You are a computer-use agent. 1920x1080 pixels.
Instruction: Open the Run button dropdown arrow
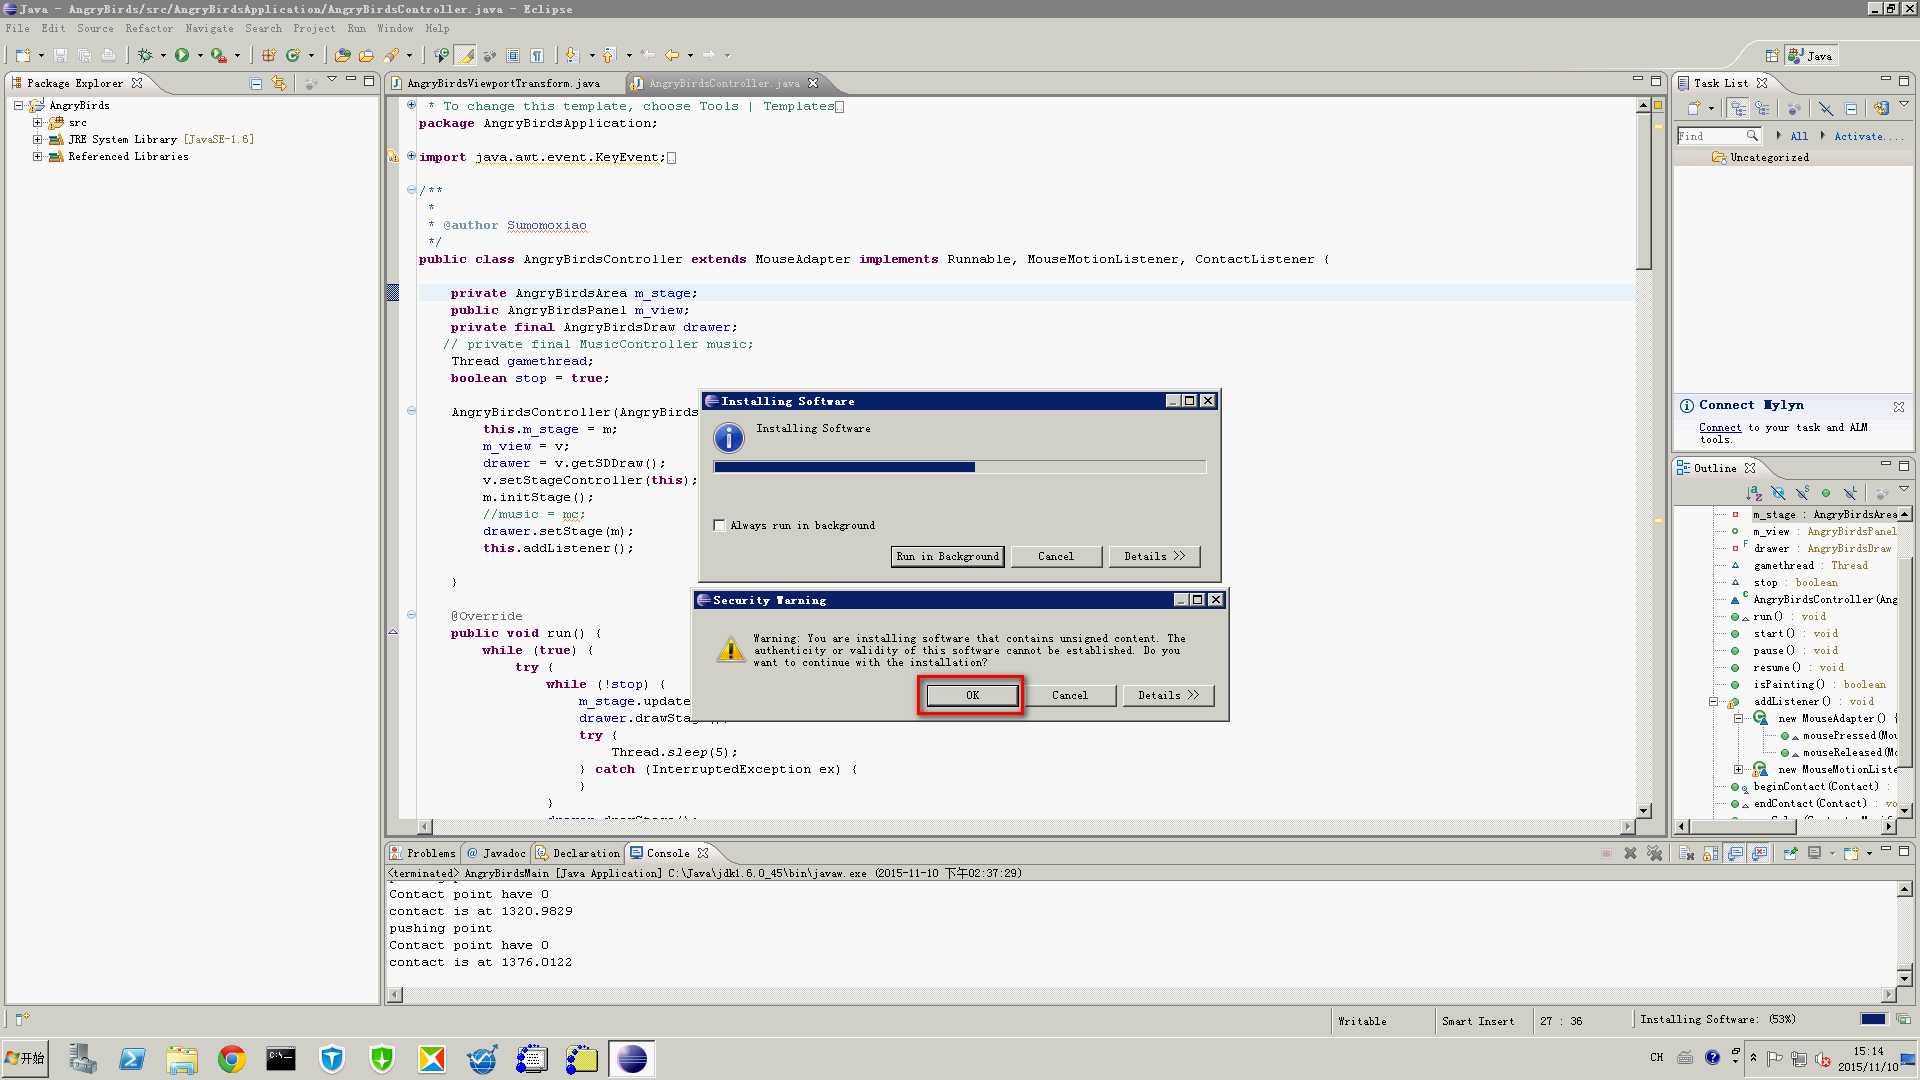[200, 55]
